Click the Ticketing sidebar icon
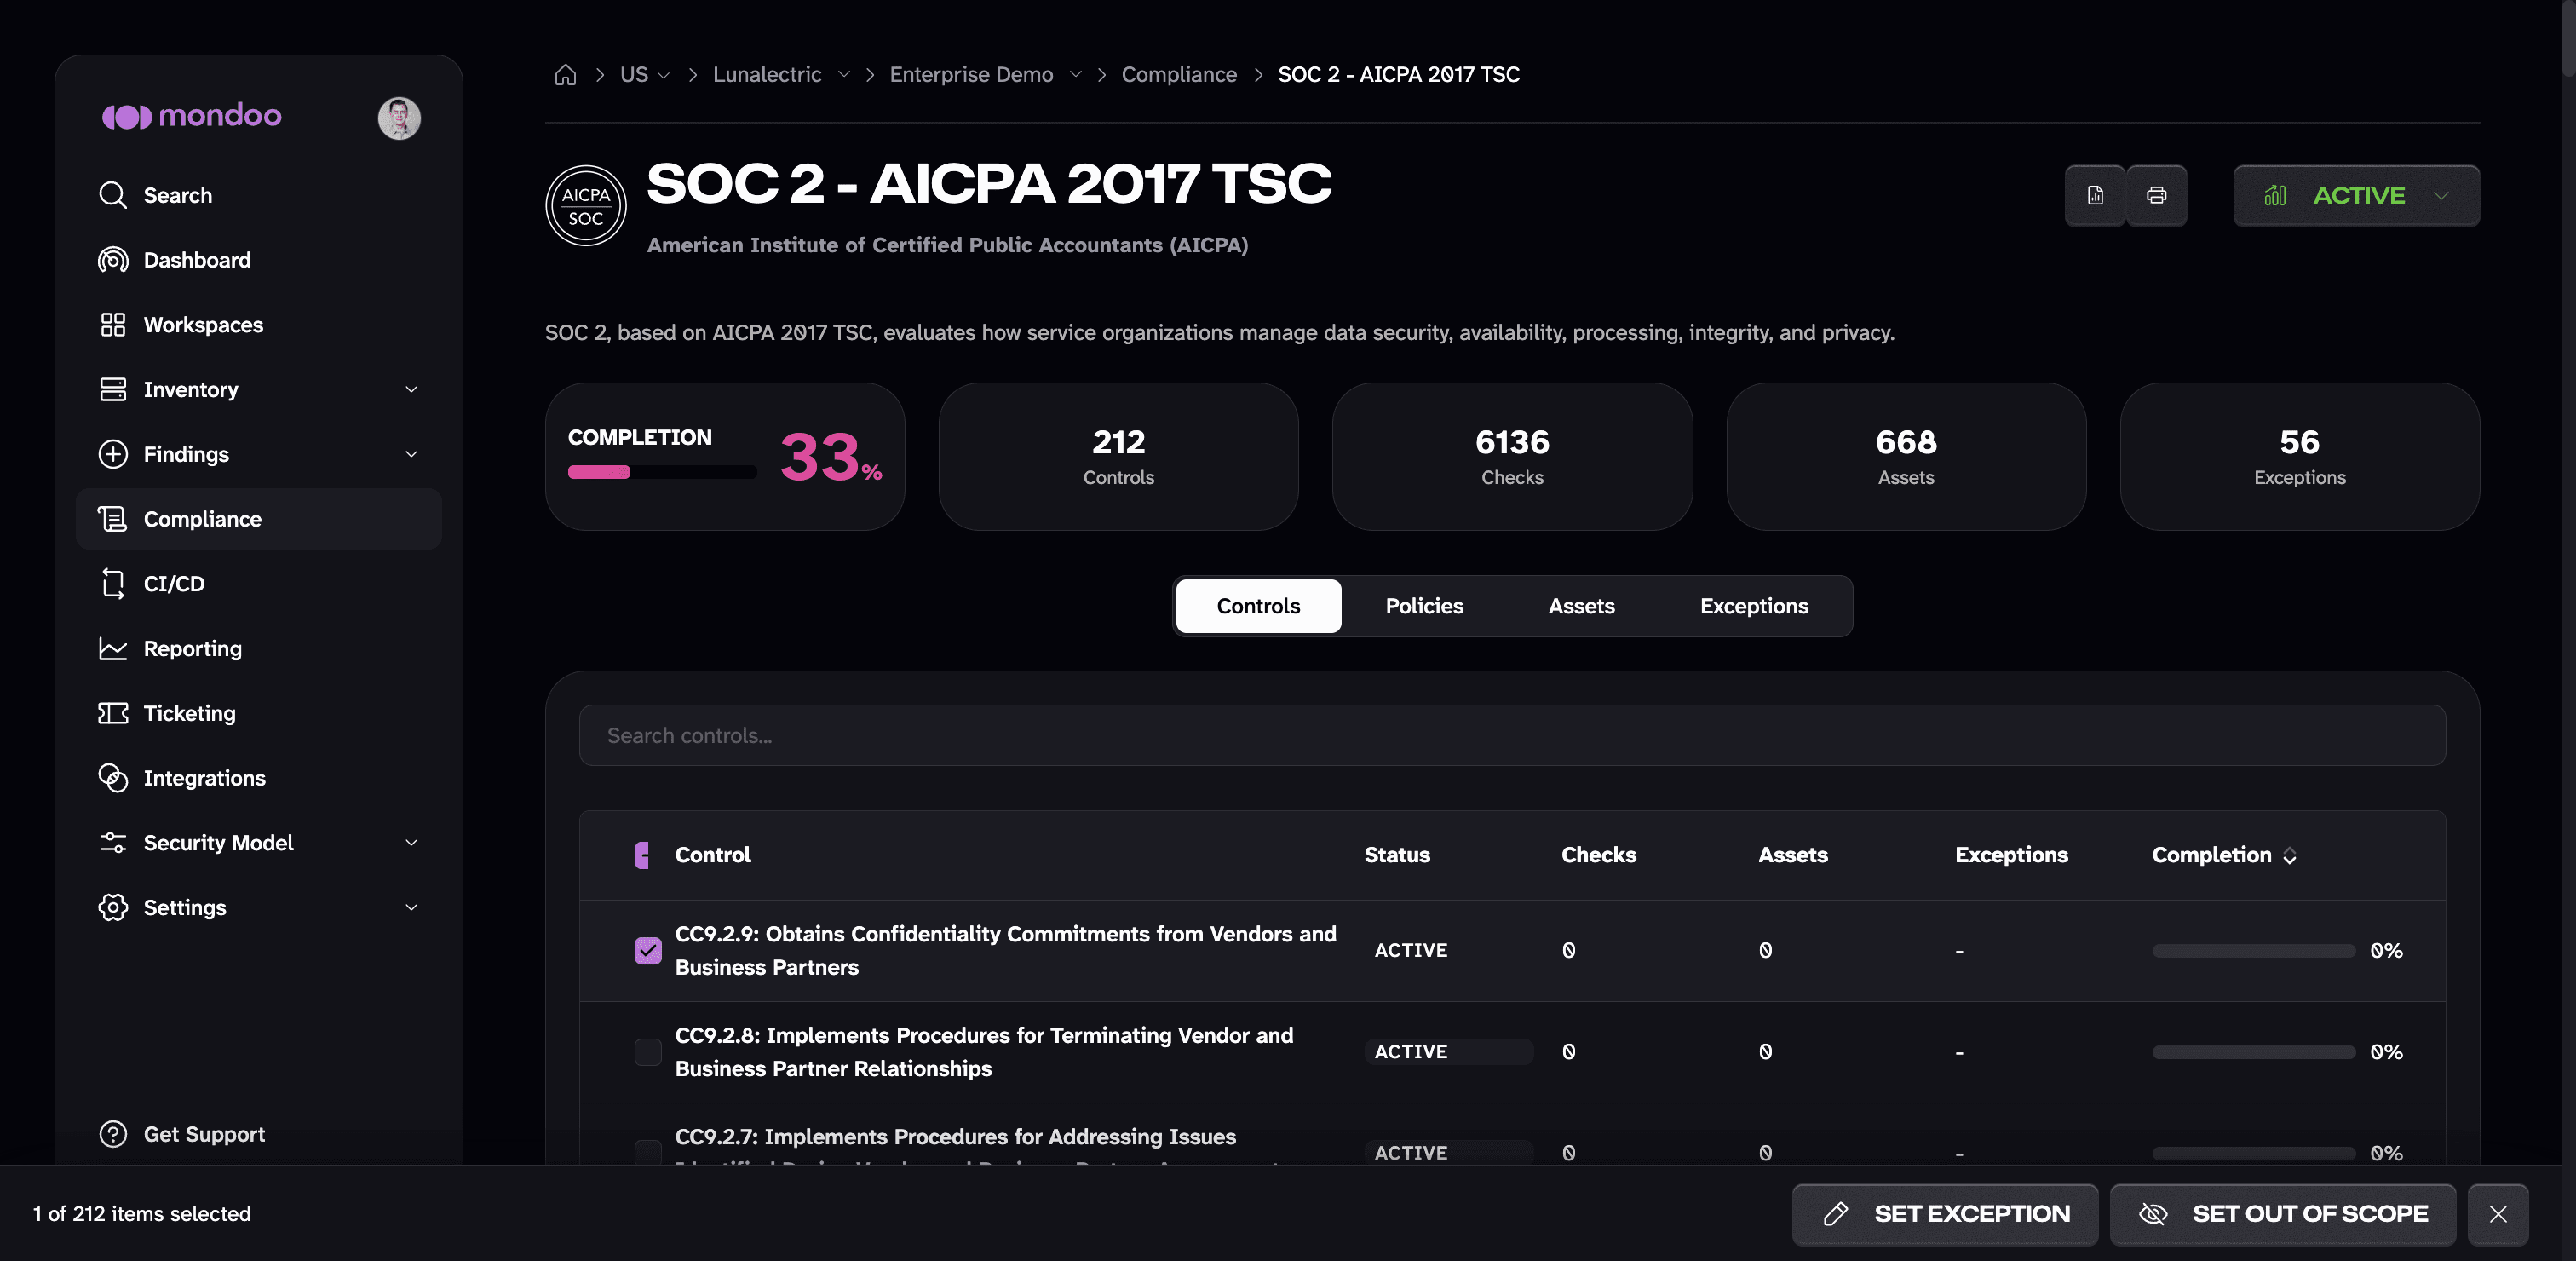2576x1261 pixels. (113, 713)
